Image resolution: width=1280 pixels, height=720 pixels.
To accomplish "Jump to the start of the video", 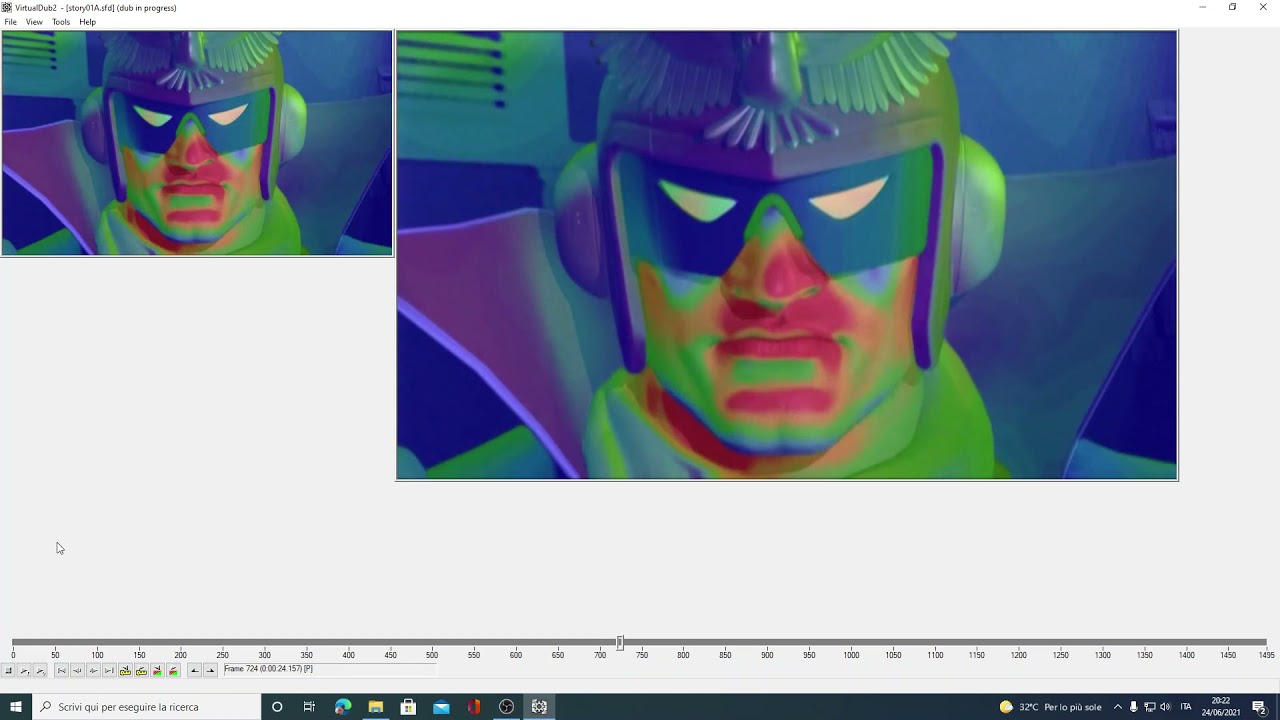I will point(61,670).
